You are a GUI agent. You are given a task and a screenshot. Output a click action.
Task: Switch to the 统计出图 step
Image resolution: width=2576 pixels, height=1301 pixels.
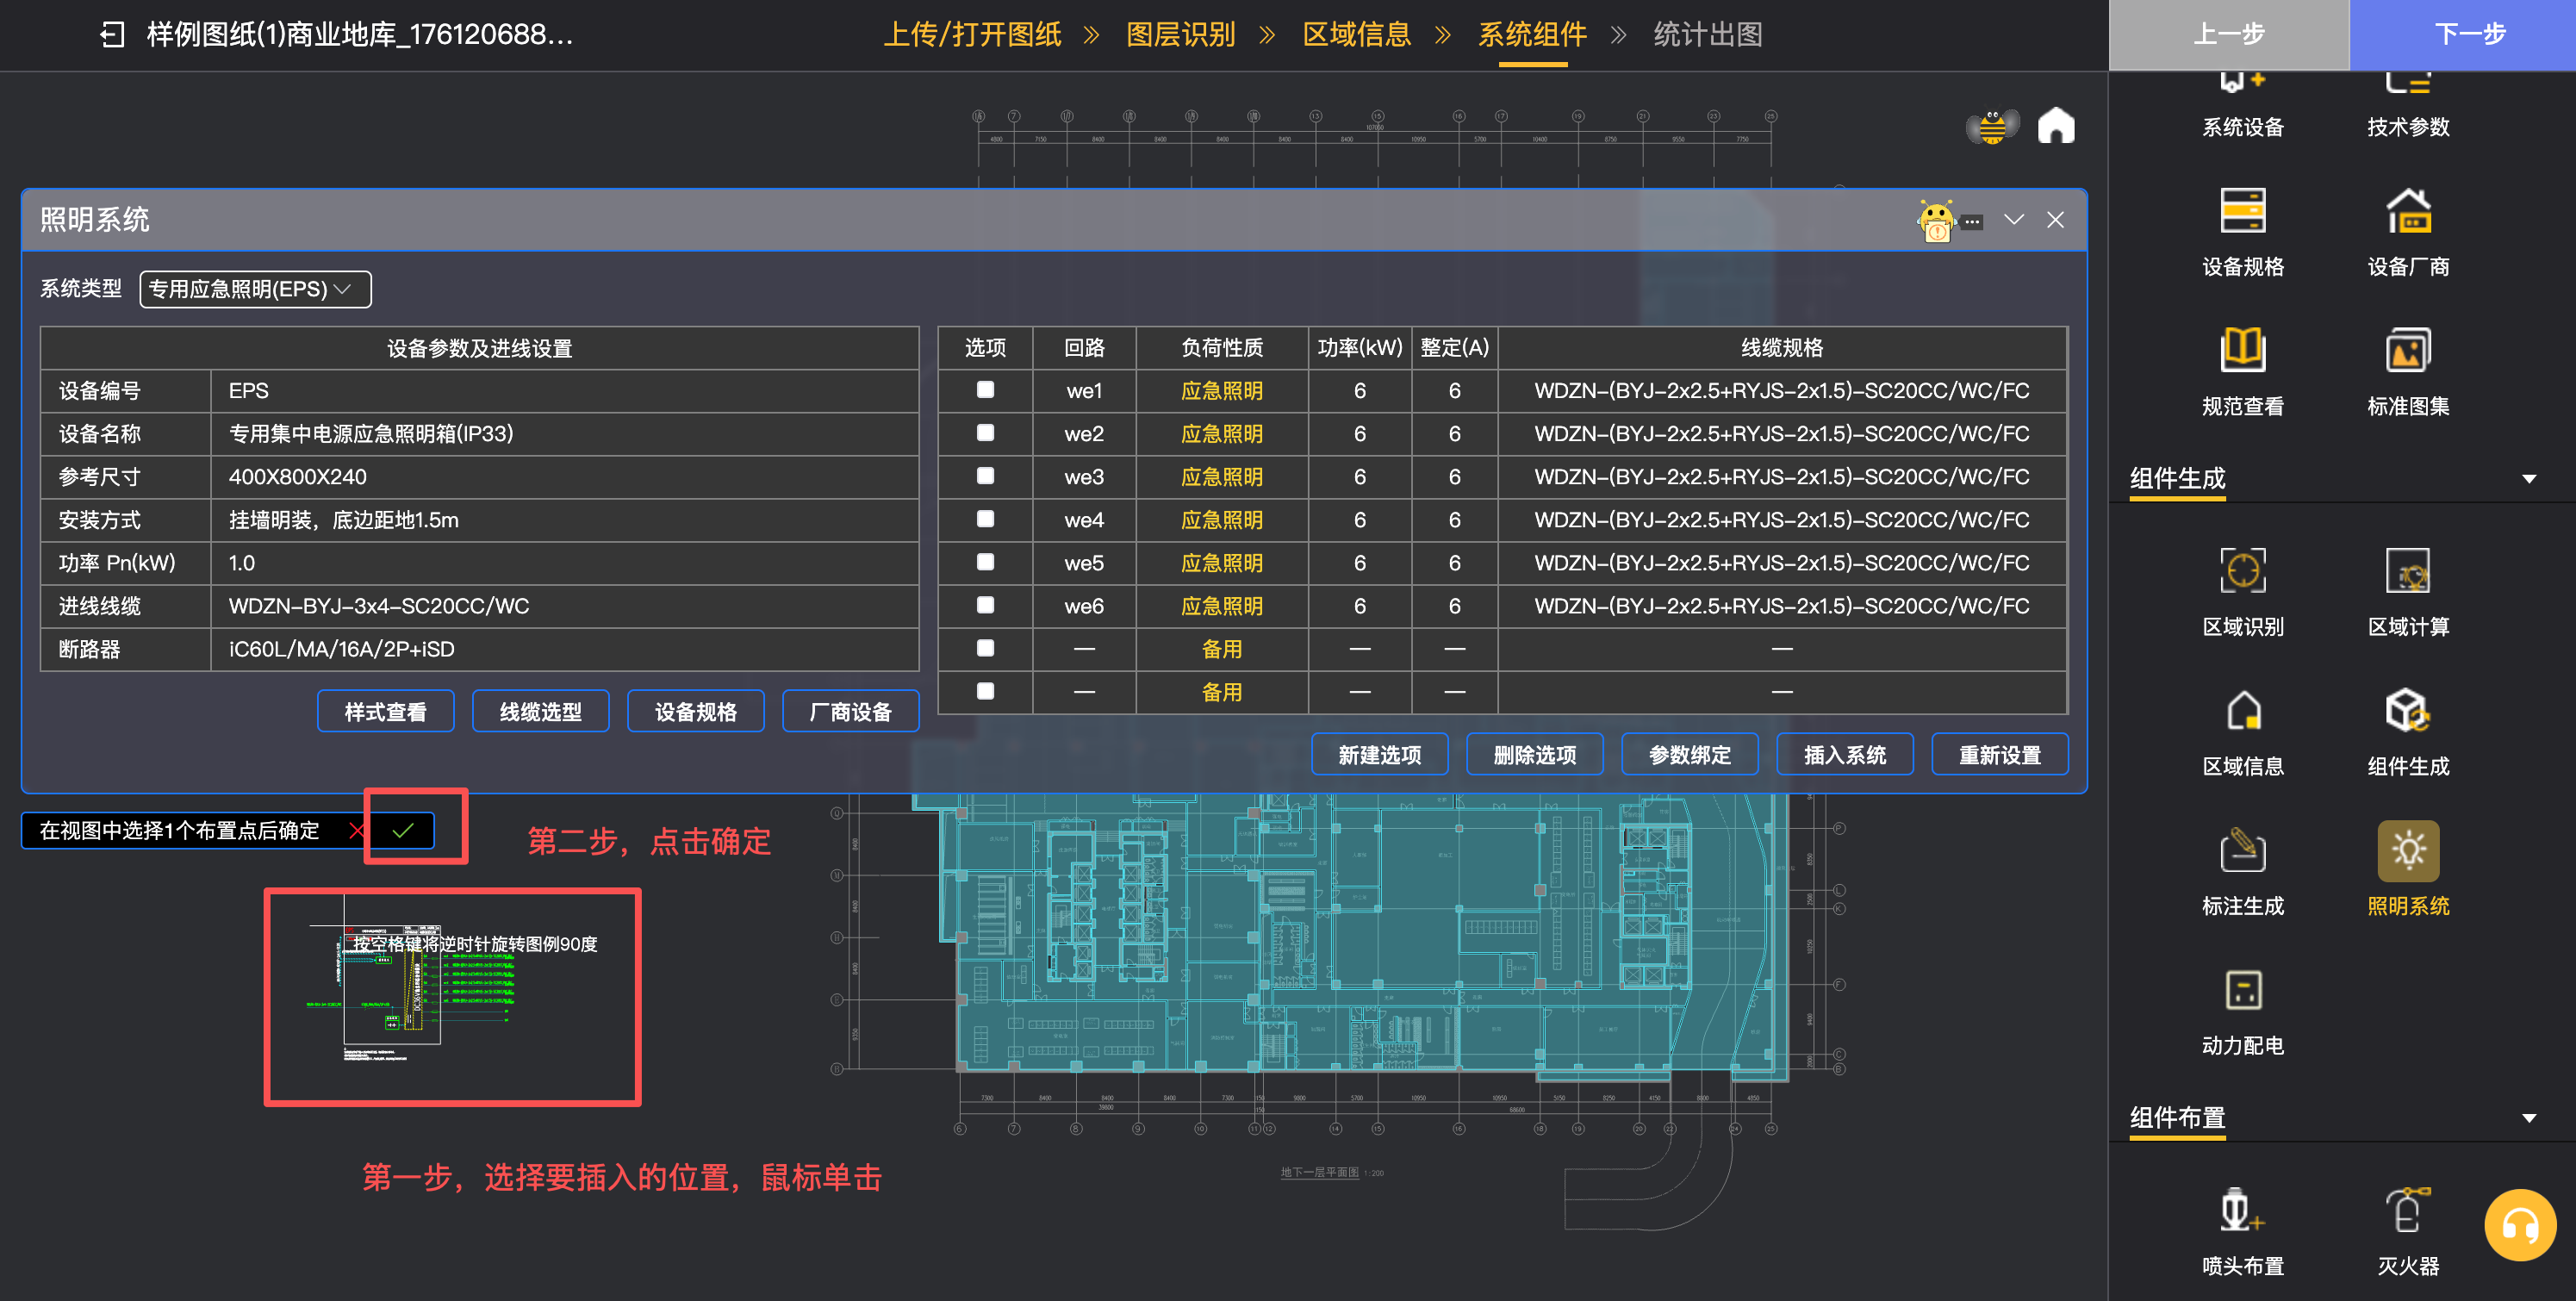[1707, 35]
